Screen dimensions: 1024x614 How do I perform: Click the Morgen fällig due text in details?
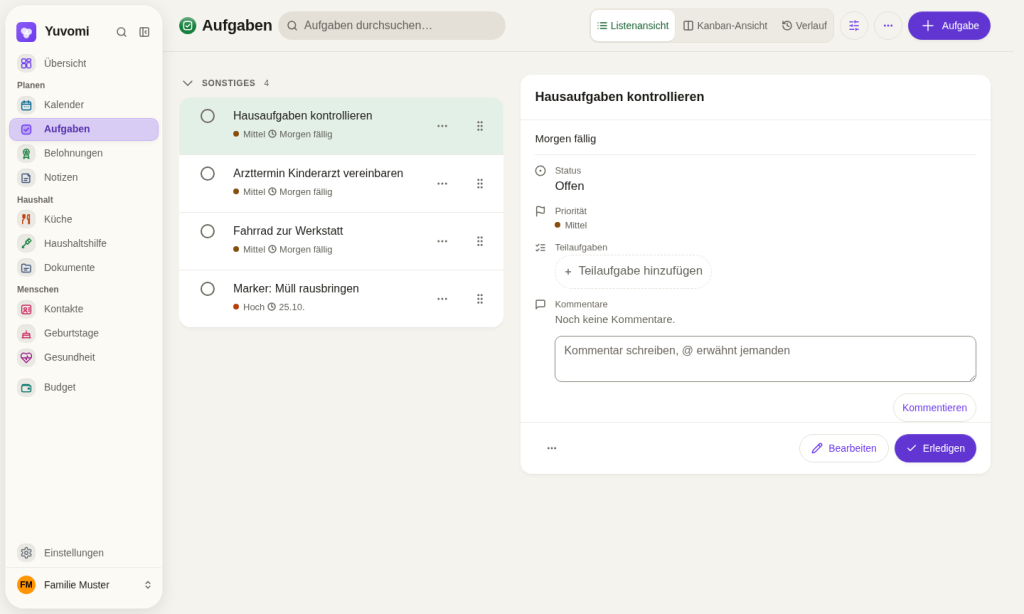(566, 138)
